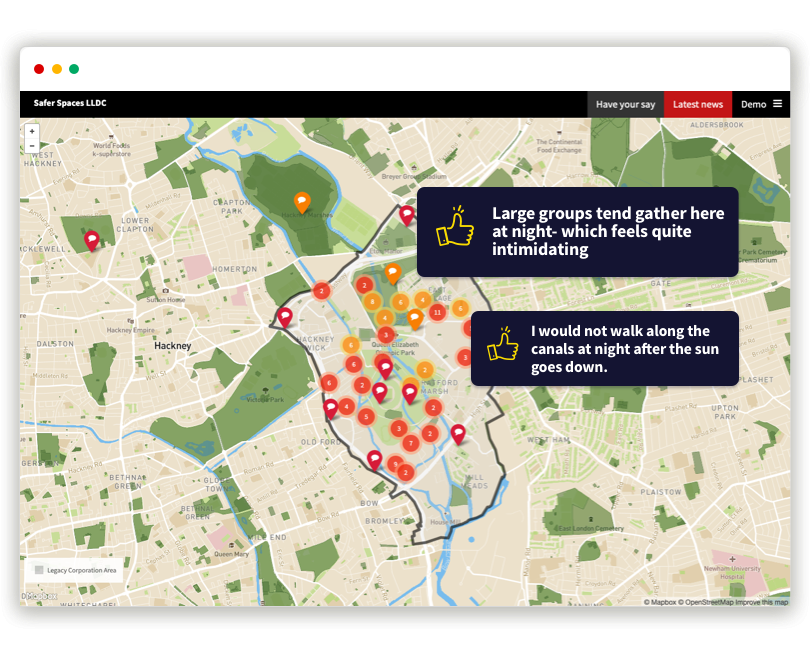Click the zoom out minus button
This screenshot has height=652, width=810.
(x=32, y=146)
